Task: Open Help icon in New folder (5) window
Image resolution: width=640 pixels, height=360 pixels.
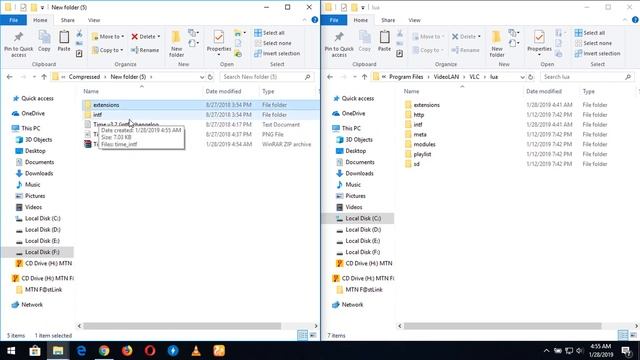Action: (x=315, y=20)
